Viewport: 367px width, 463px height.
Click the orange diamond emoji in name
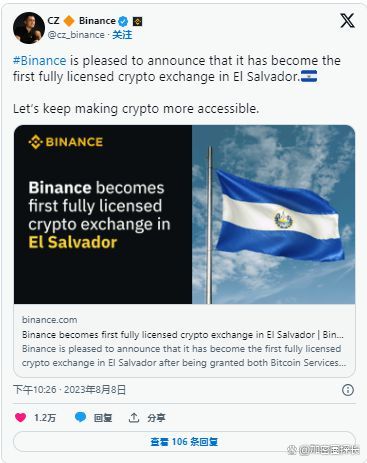tap(69, 21)
